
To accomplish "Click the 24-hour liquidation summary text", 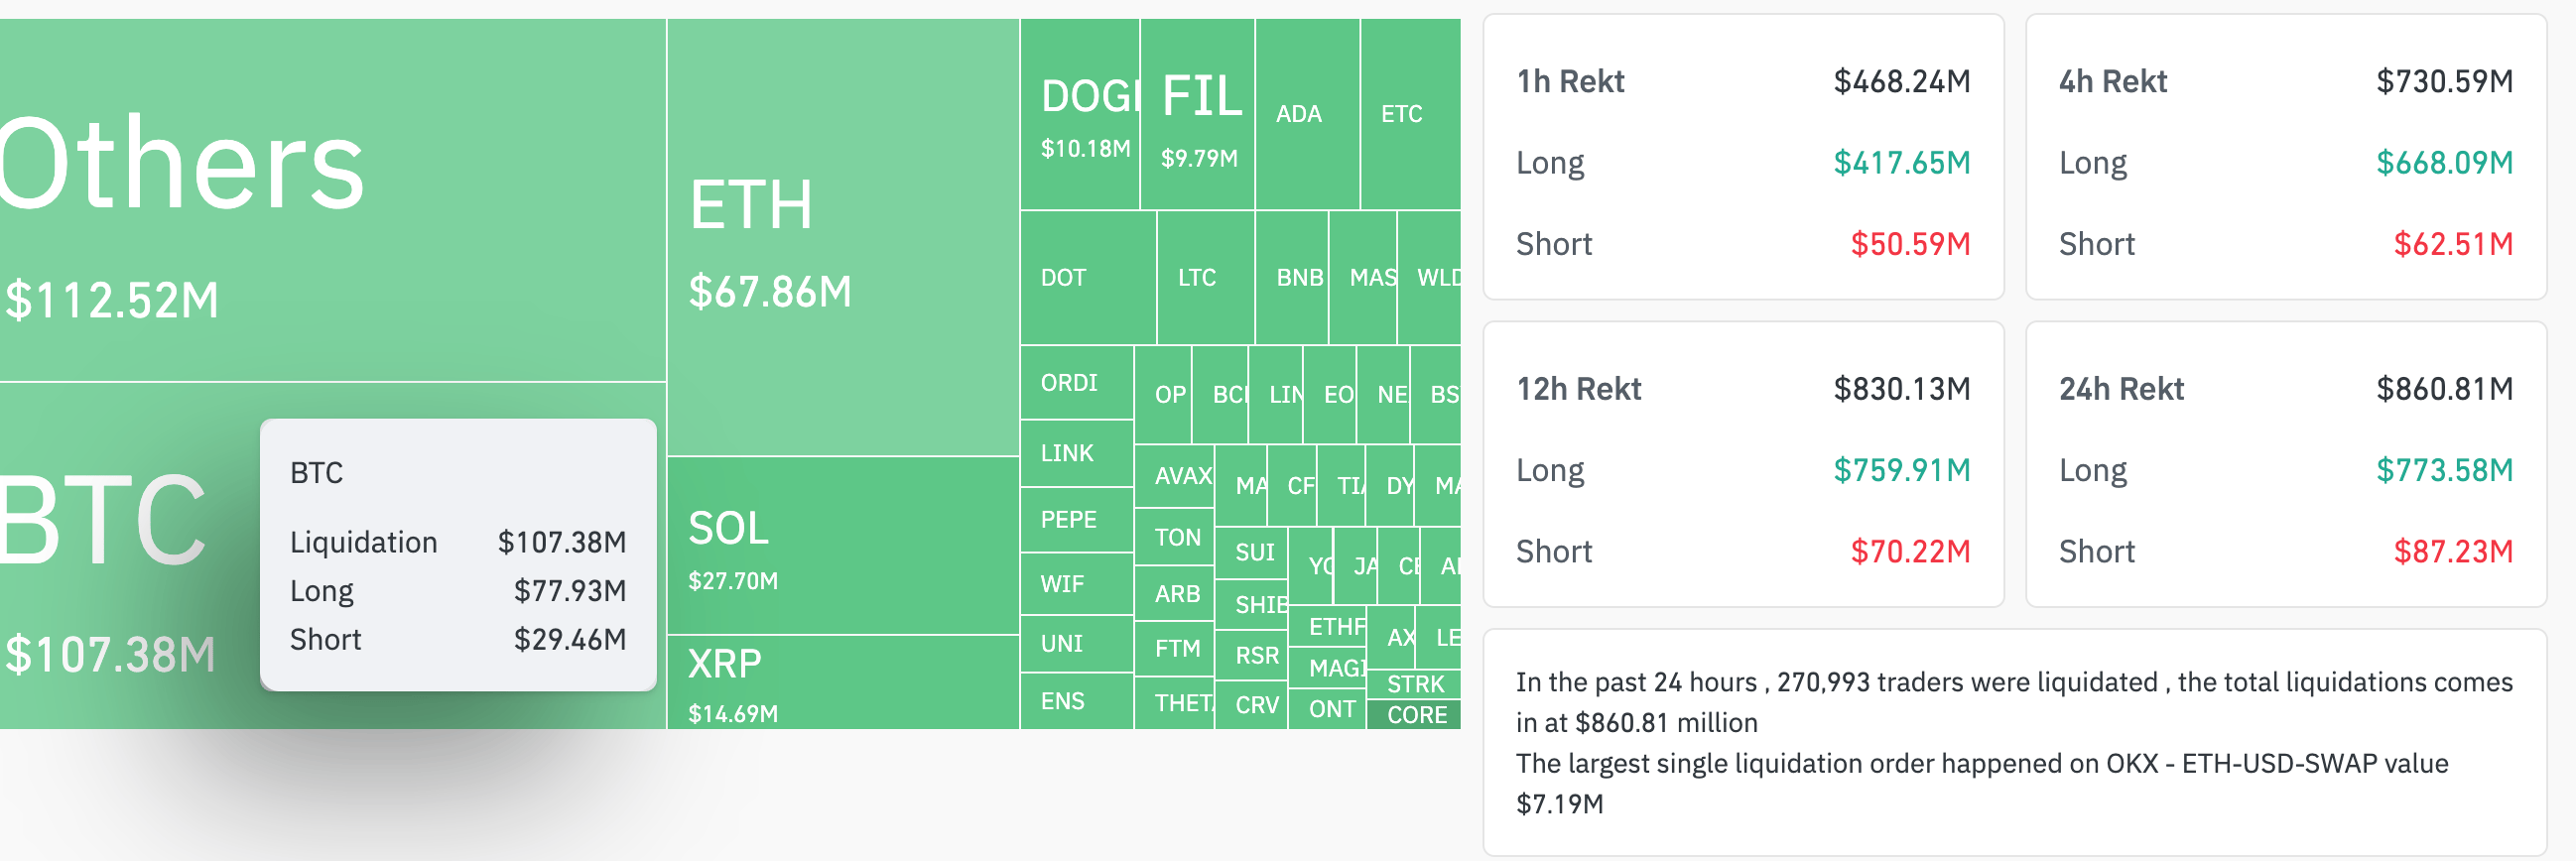I will [2012, 742].
